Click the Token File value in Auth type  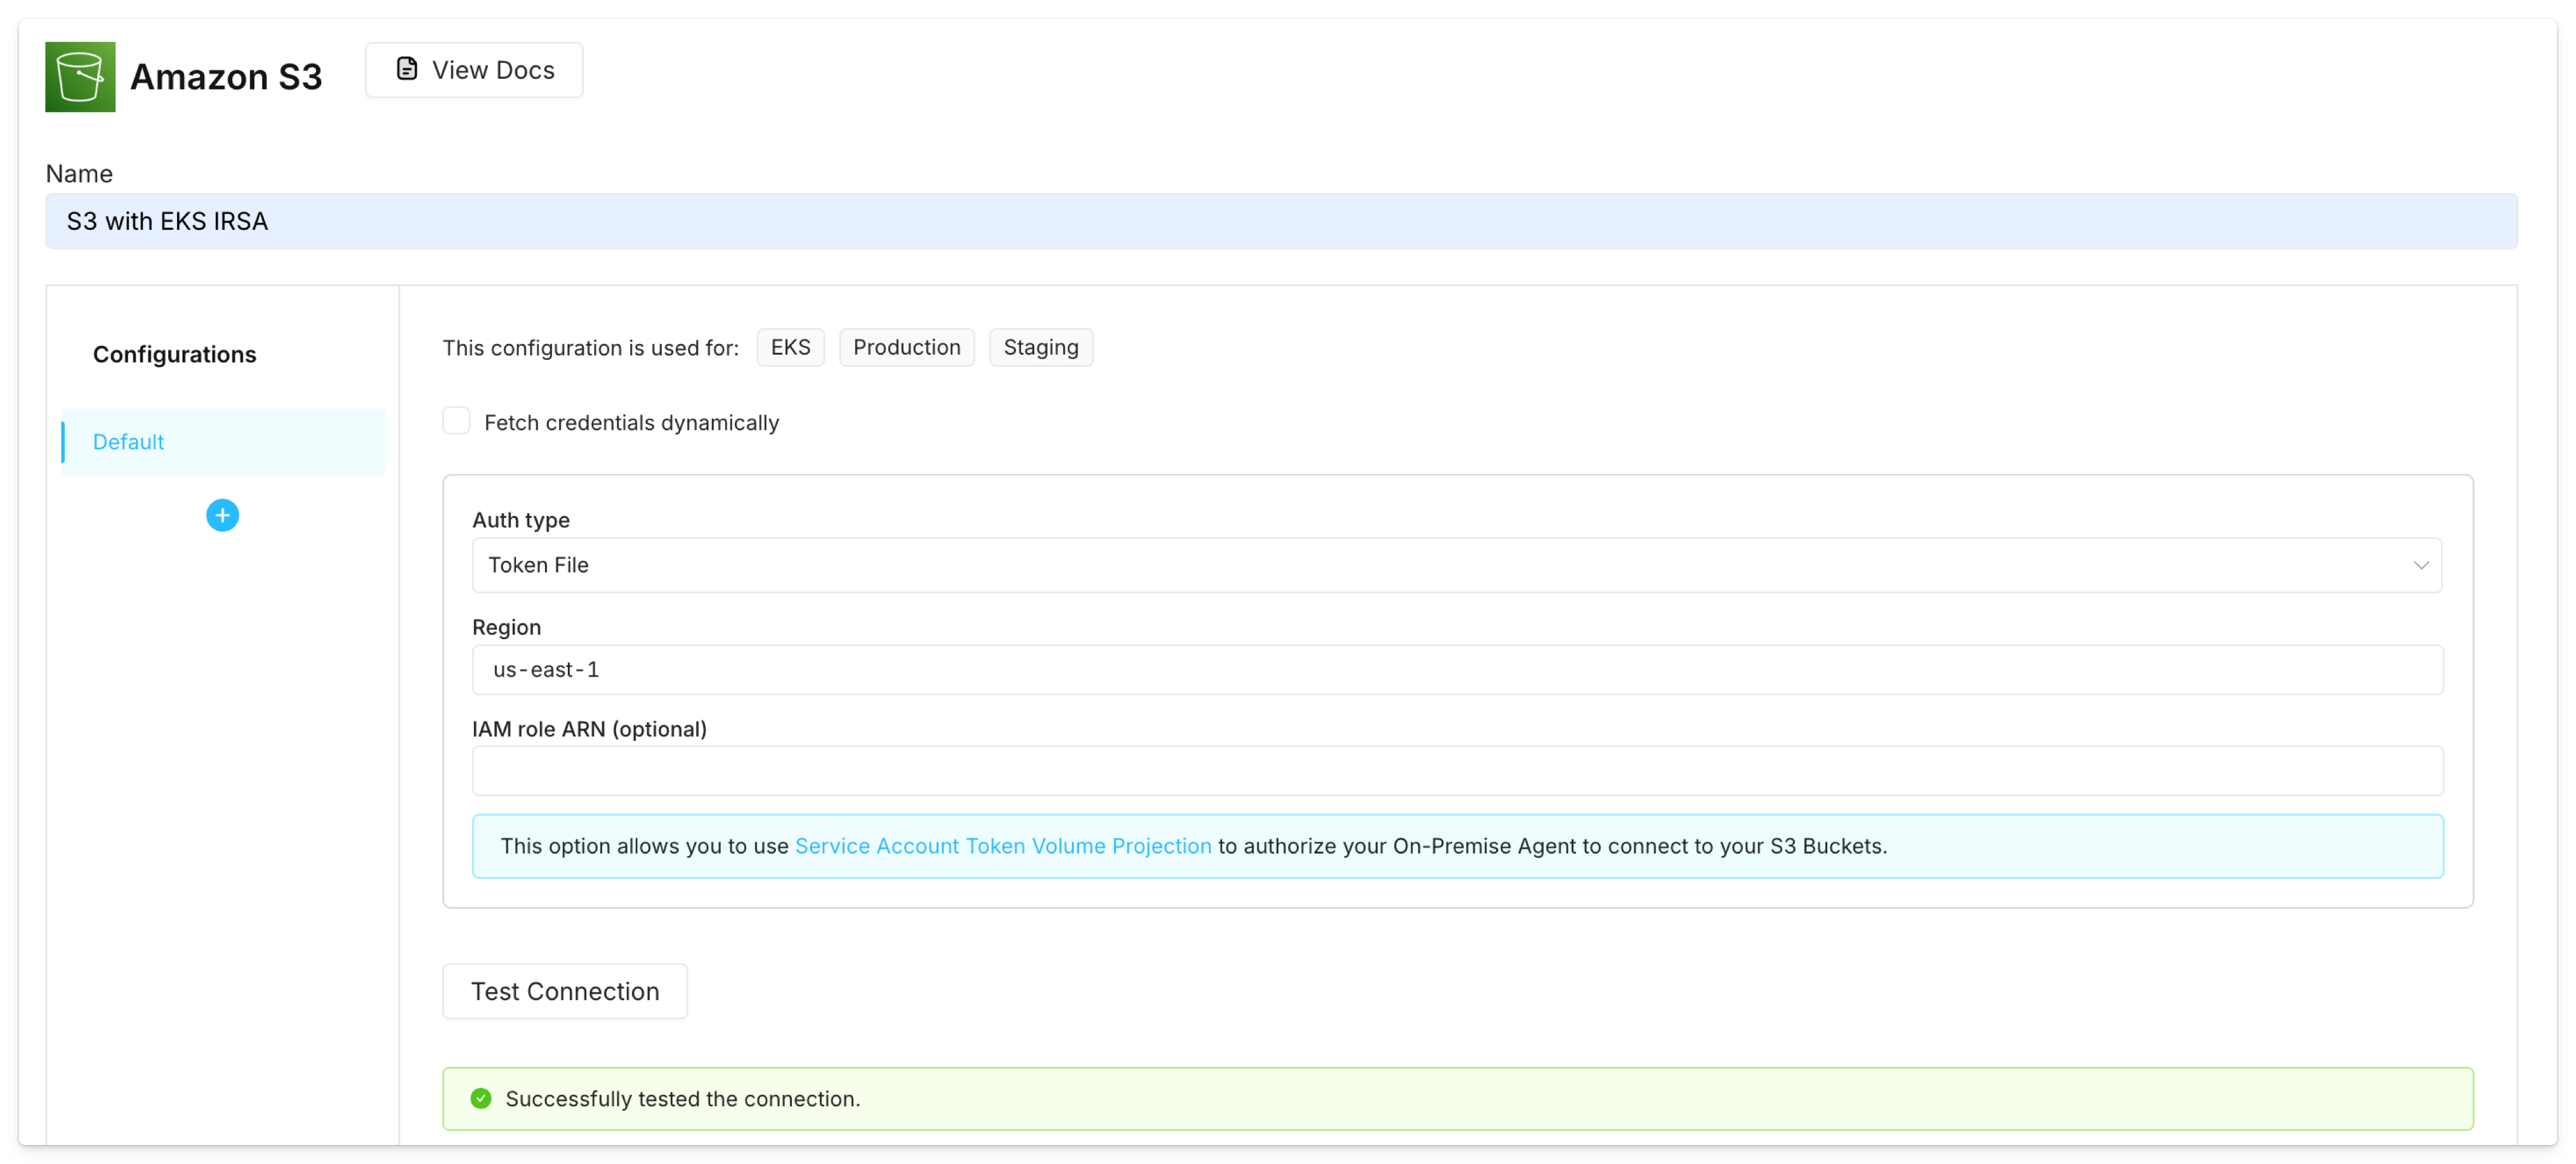tap(538, 564)
